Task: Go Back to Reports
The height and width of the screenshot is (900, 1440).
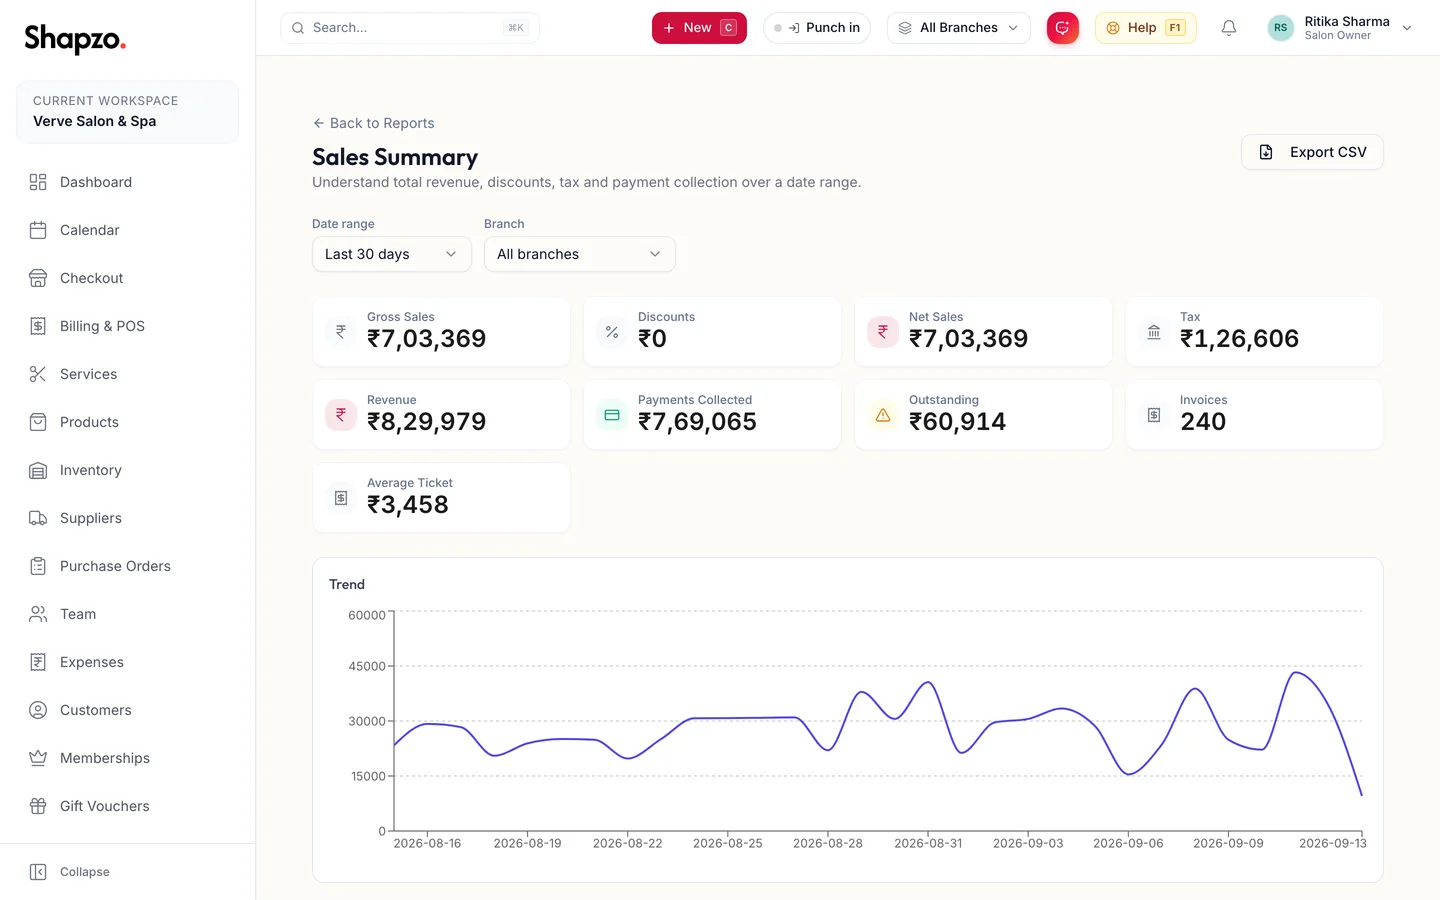Action: 373,123
